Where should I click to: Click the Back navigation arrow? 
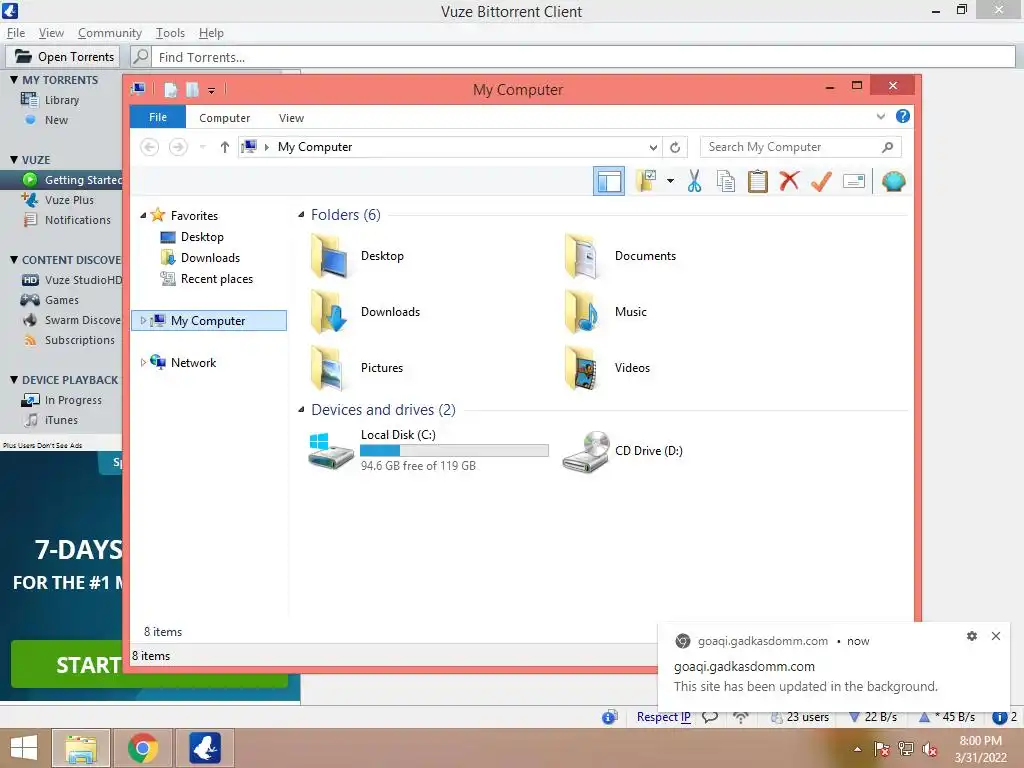coord(150,147)
